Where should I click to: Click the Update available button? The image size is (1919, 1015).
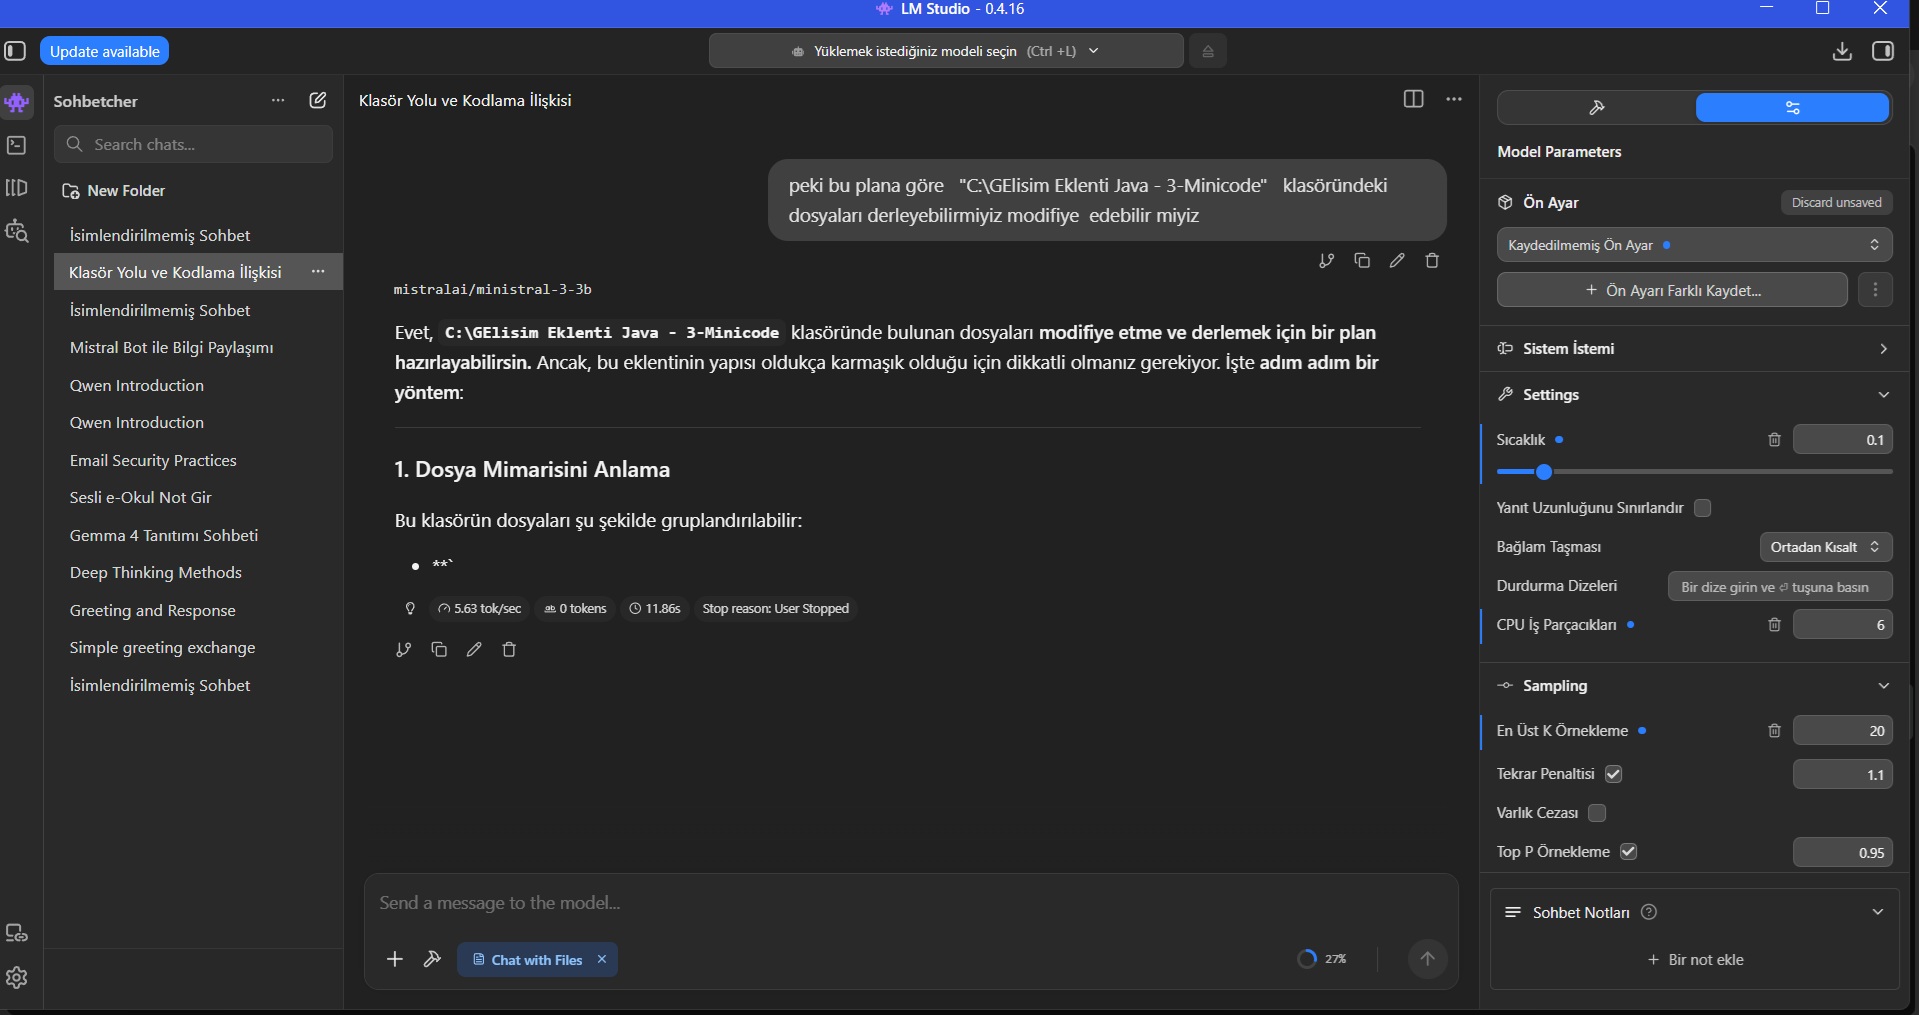[104, 51]
